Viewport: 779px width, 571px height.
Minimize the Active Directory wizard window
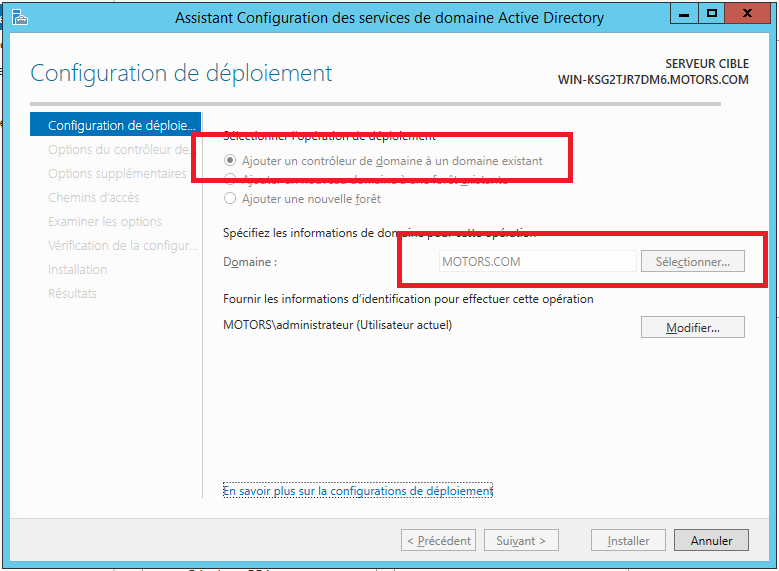pos(682,14)
